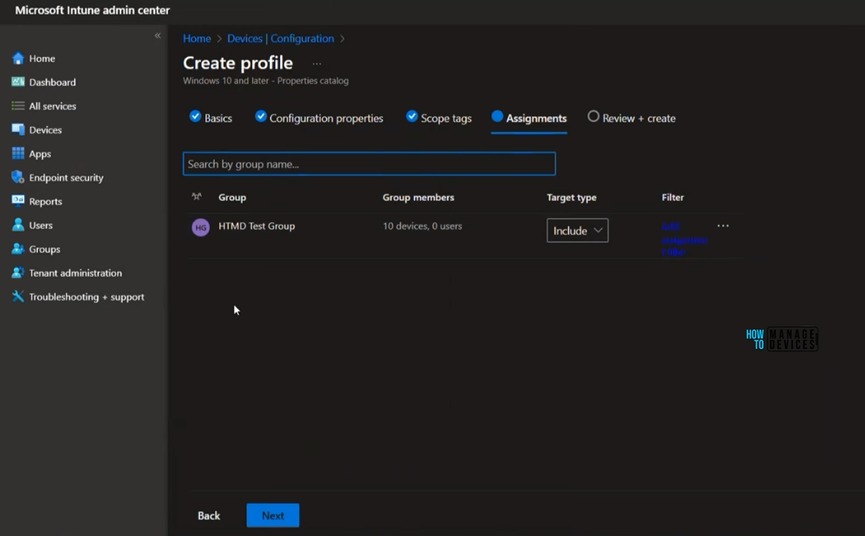
Task: Open the ellipsis menu beside Create profile
Action: point(317,63)
